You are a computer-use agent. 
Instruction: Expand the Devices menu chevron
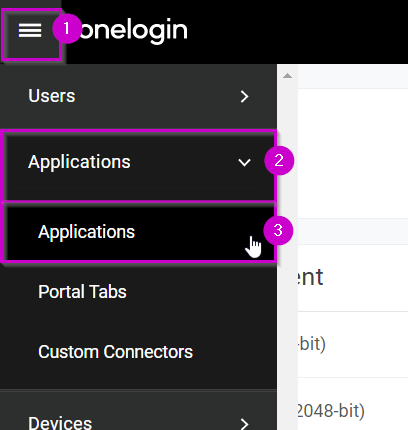[244, 424]
